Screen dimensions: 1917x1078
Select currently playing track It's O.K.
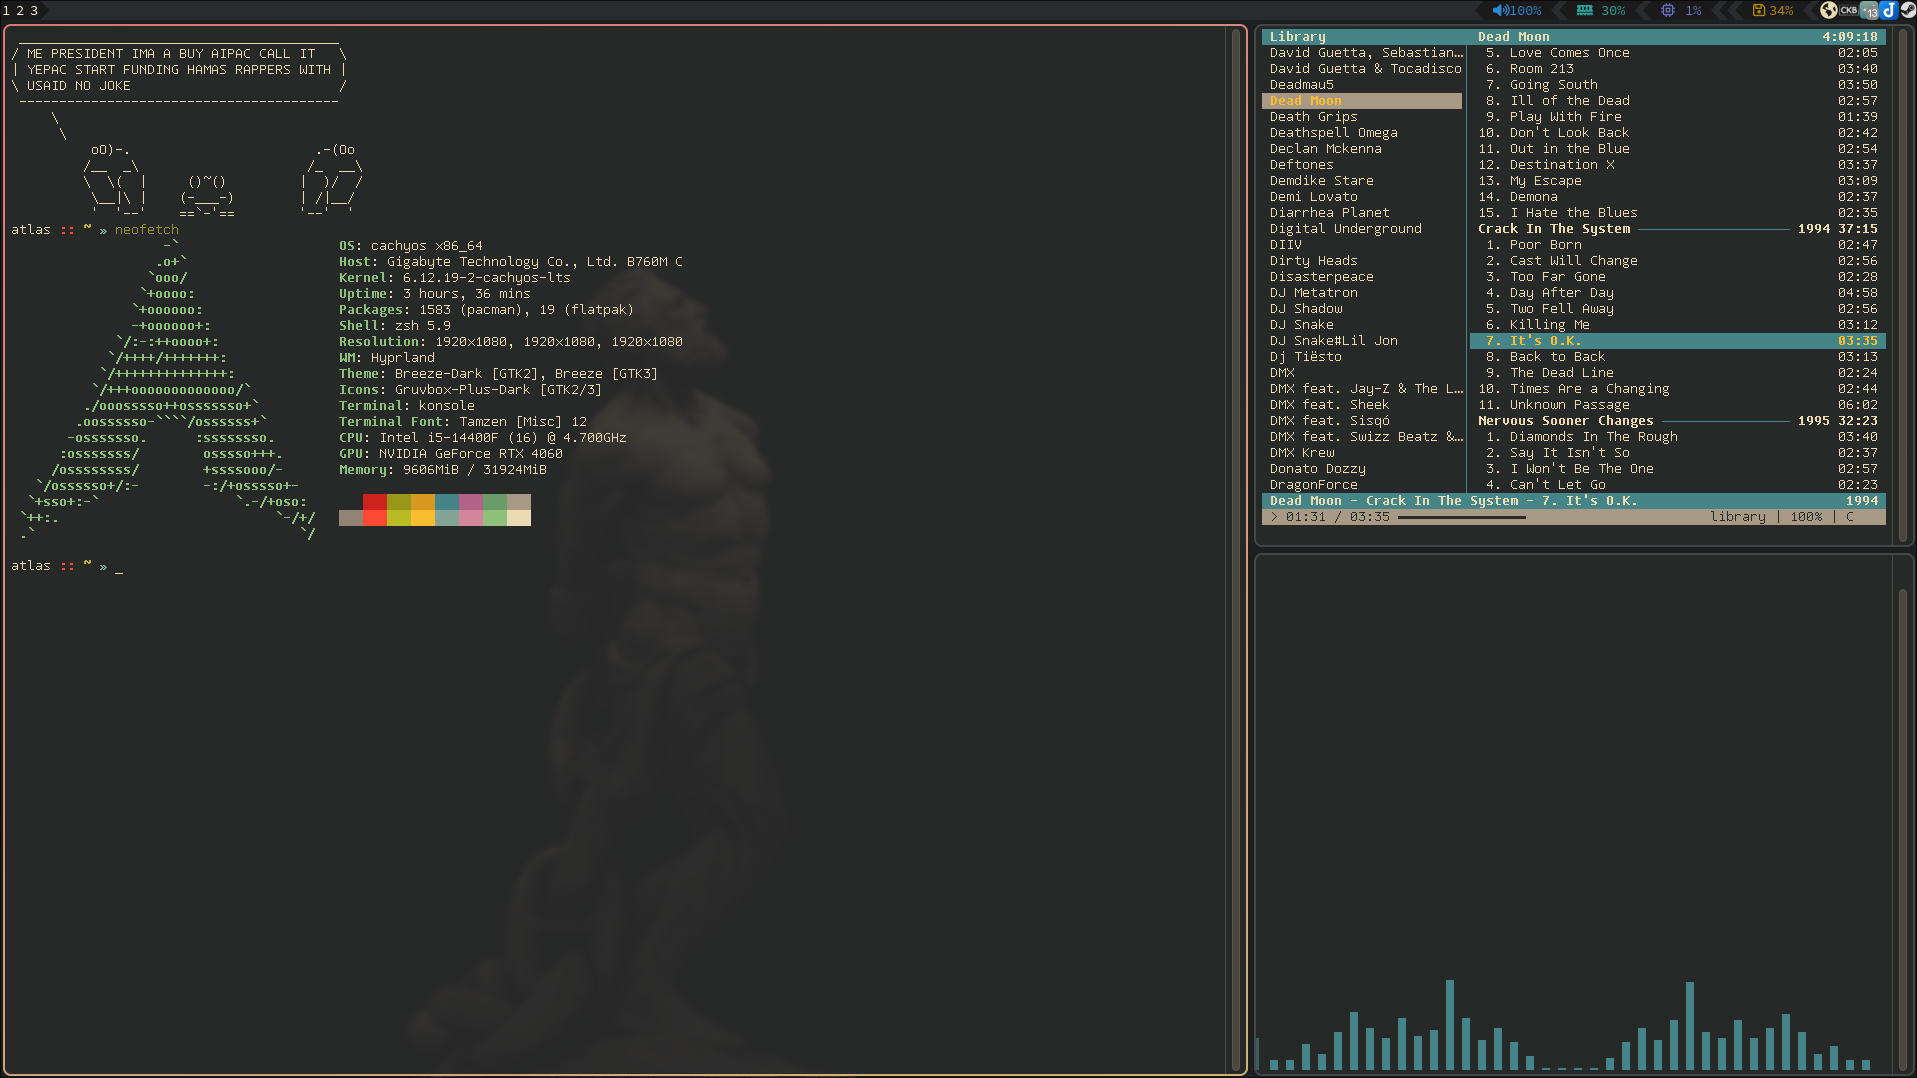1677,341
